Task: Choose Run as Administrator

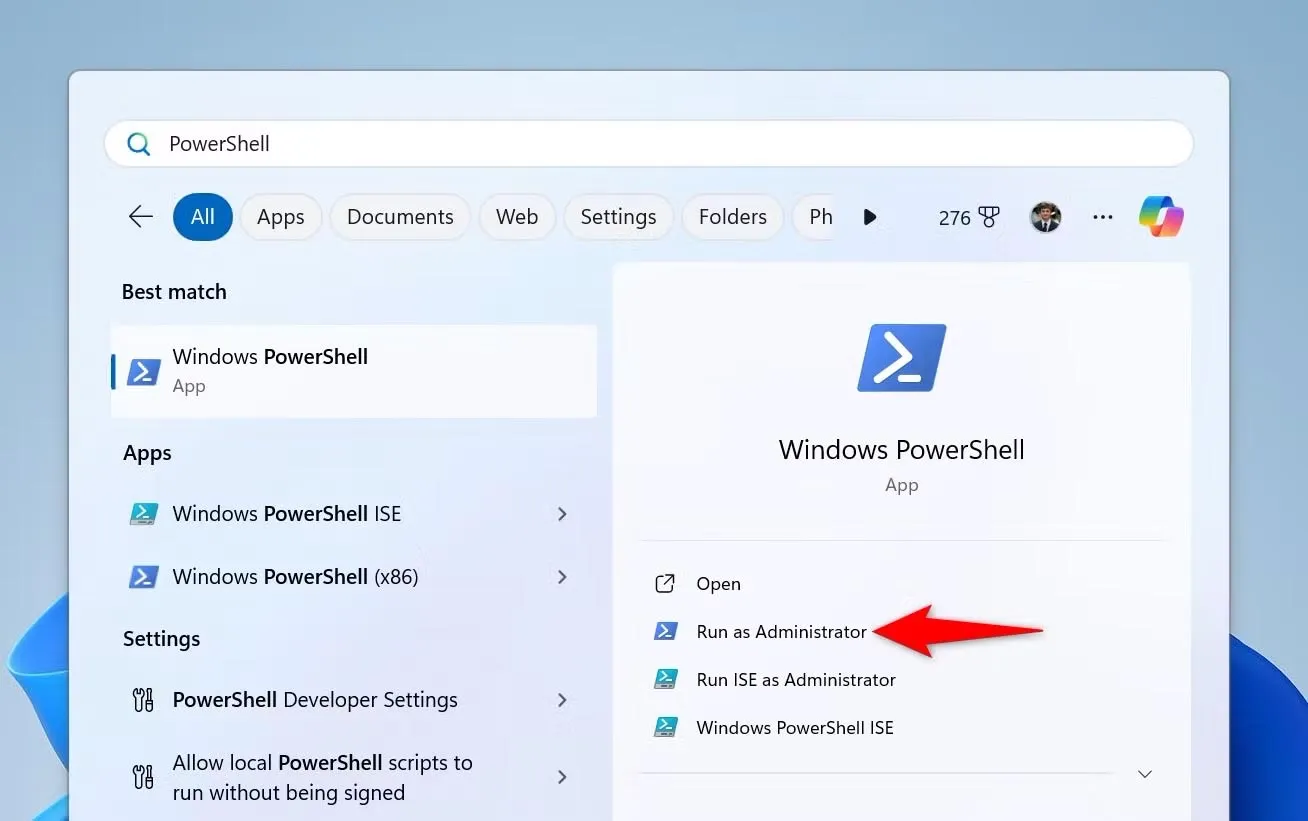Action: (x=782, y=632)
